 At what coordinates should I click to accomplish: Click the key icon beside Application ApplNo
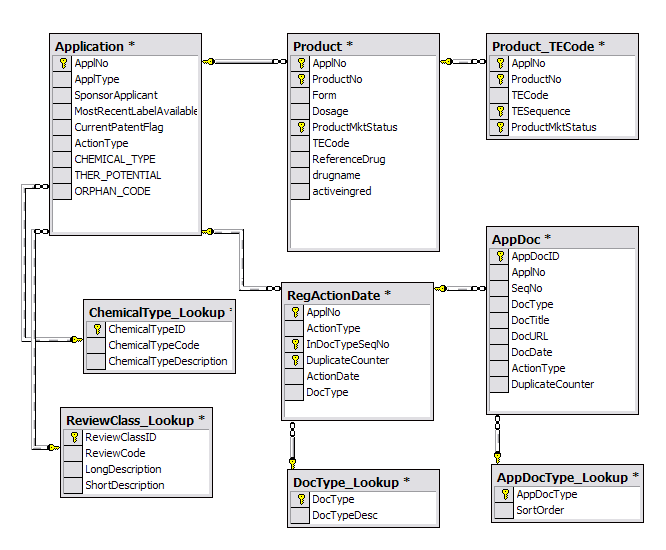click(x=62, y=63)
